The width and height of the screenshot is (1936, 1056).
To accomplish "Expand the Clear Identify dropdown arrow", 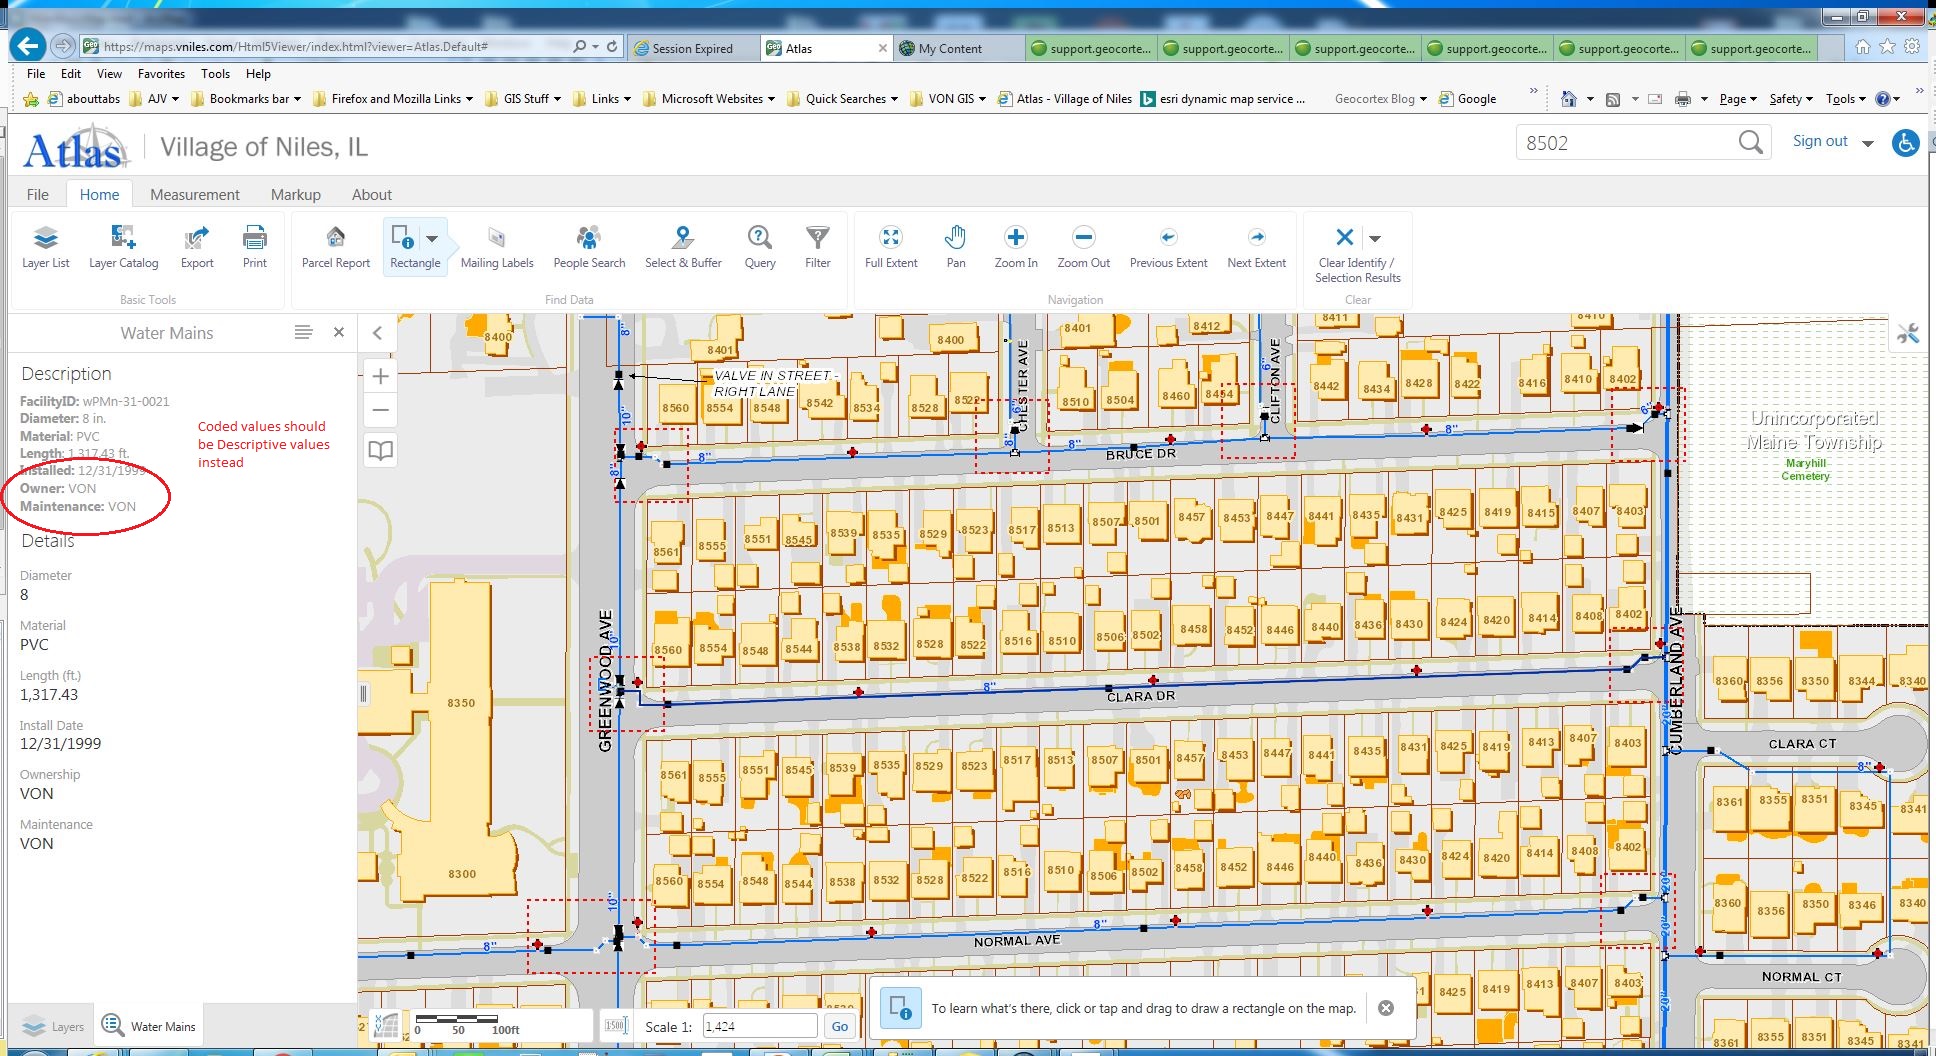I will 1375,239.
